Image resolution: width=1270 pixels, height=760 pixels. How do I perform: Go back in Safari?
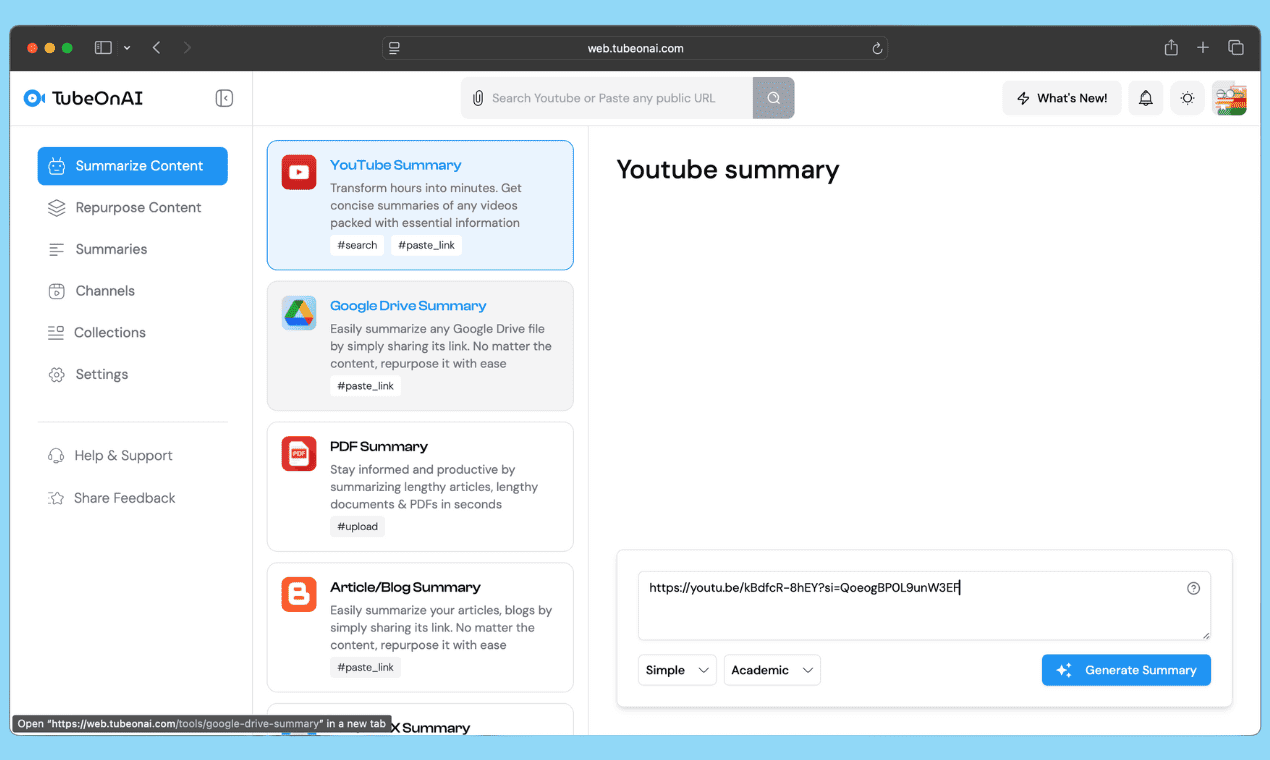click(156, 48)
